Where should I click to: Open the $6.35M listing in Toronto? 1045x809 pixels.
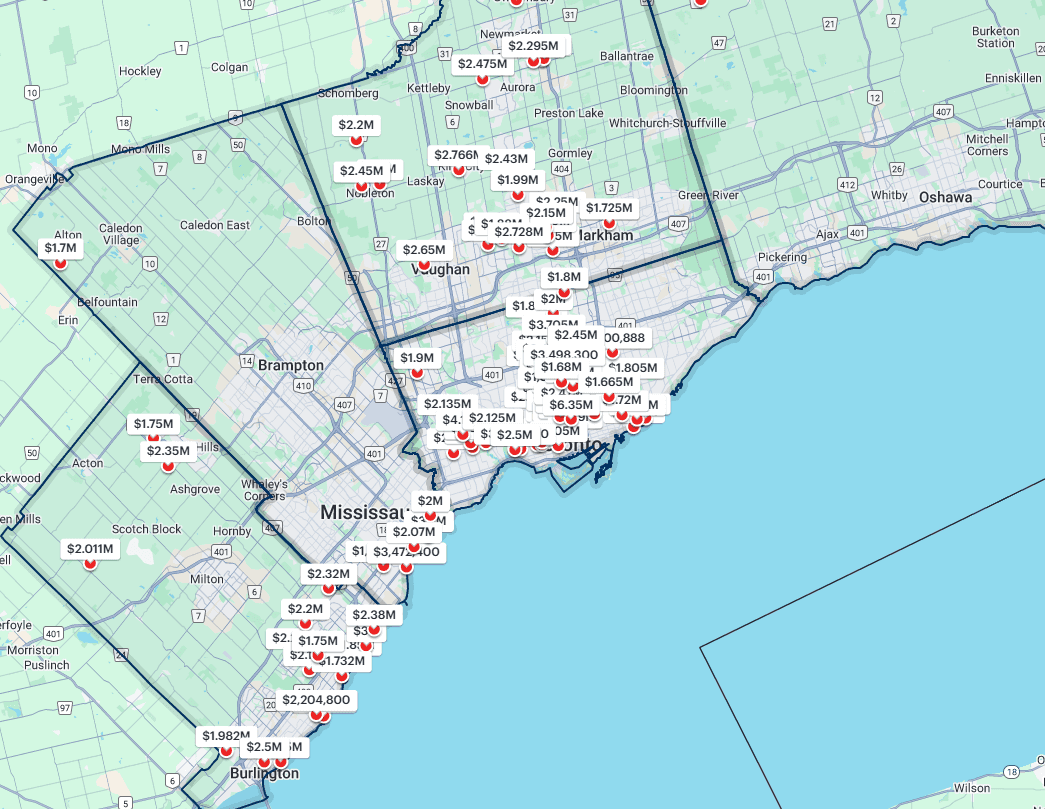coord(571,405)
